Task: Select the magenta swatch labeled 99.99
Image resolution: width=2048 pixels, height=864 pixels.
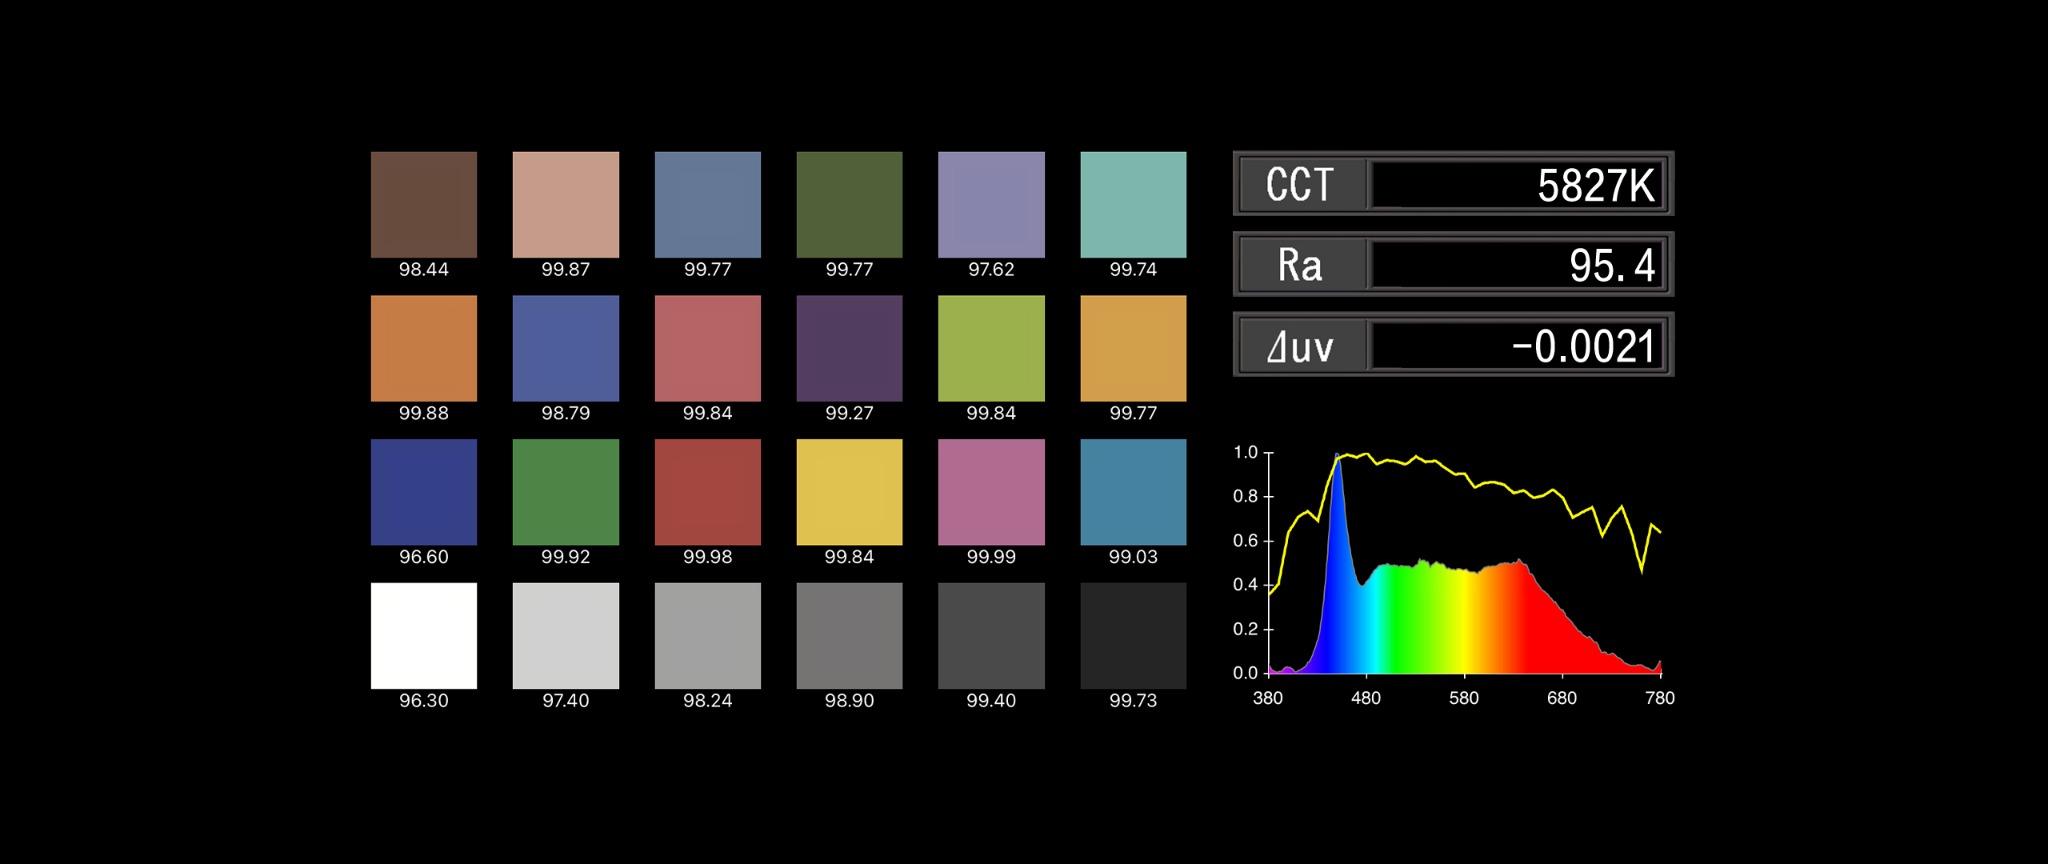Action: pyautogui.click(x=991, y=492)
